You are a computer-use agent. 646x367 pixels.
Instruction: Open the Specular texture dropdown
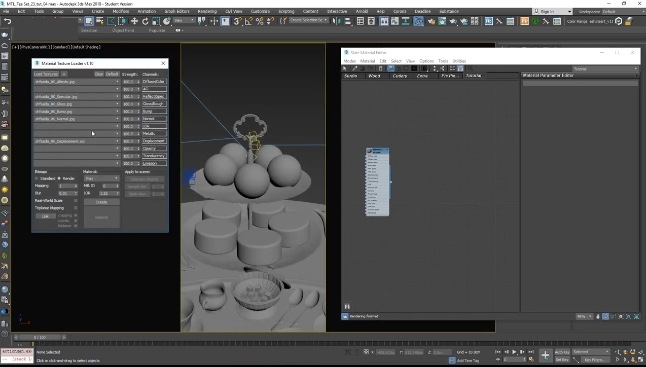77,96
